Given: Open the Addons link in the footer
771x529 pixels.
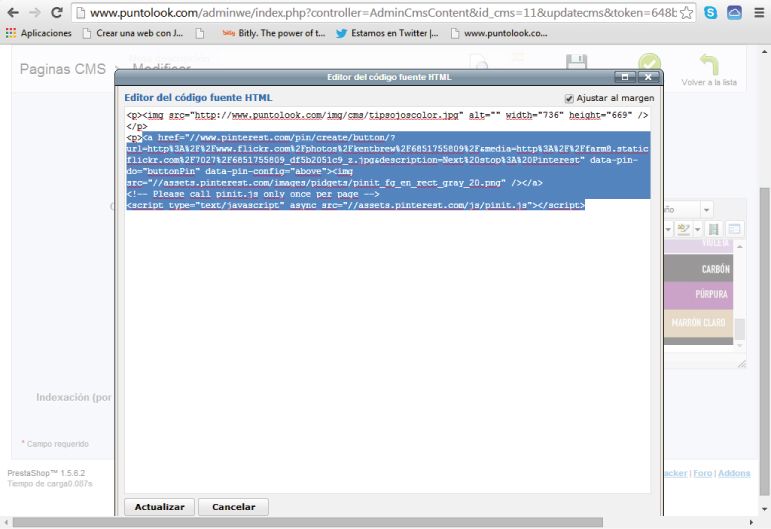Looking at the screenshot, I should point(734,473).
